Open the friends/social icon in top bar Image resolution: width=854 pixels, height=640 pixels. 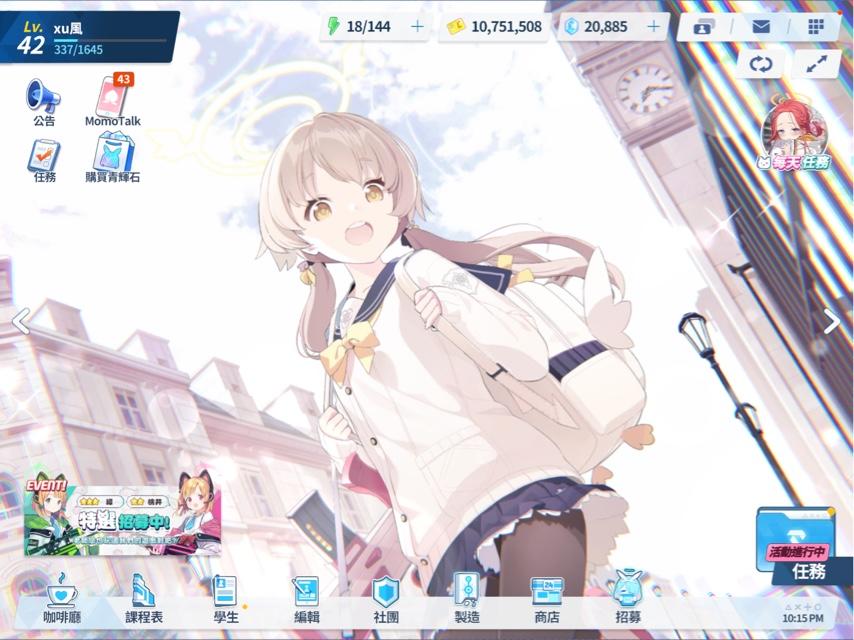click(704, 26)
